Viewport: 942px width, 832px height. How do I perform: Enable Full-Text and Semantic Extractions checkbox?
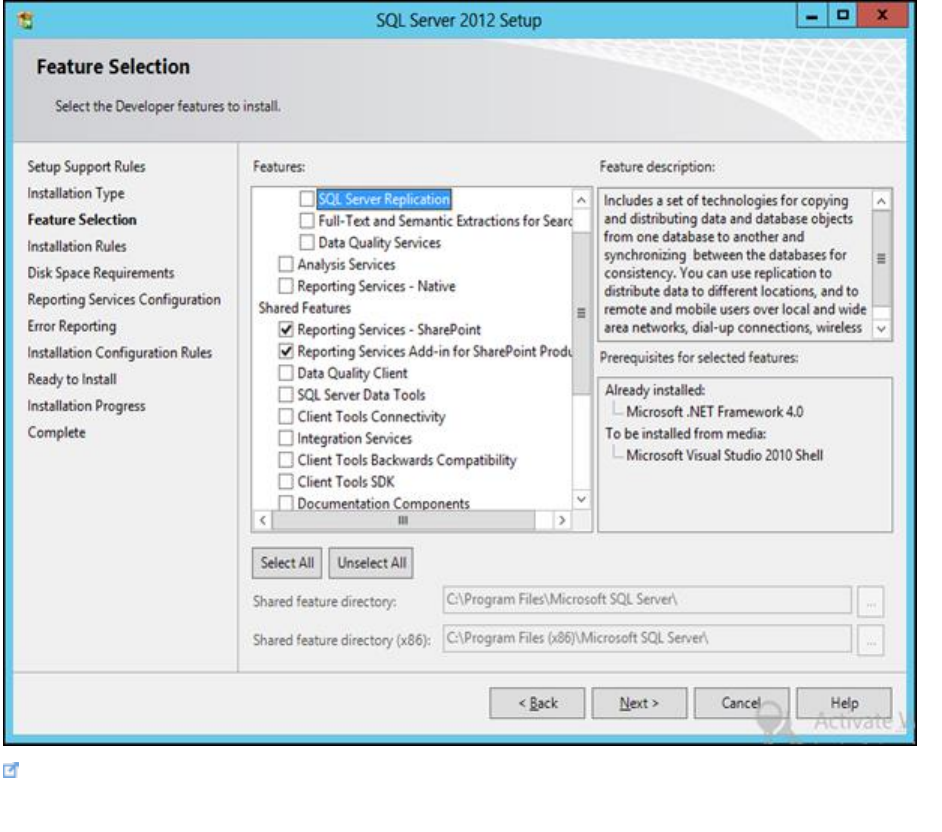pos(306,220)
